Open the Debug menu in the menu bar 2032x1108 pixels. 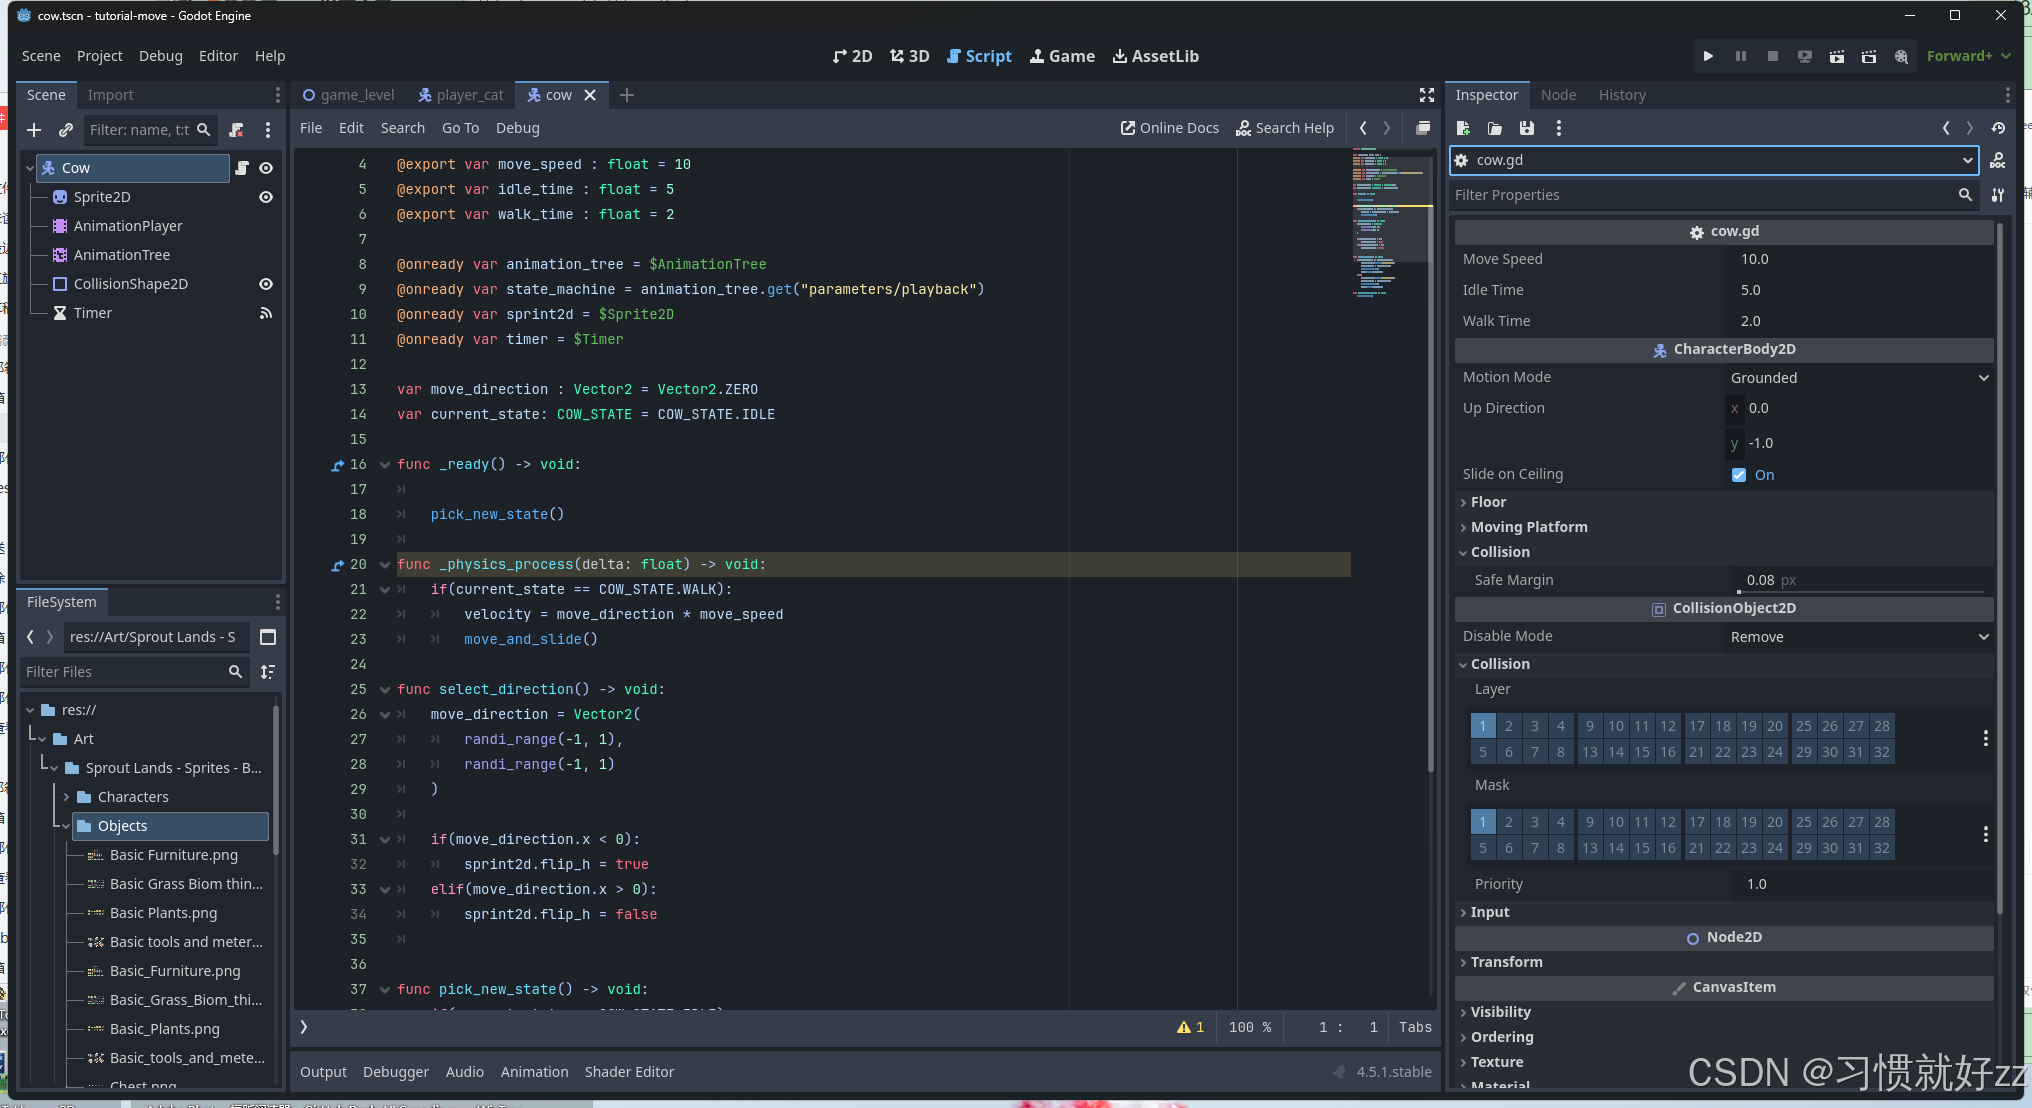160,56
